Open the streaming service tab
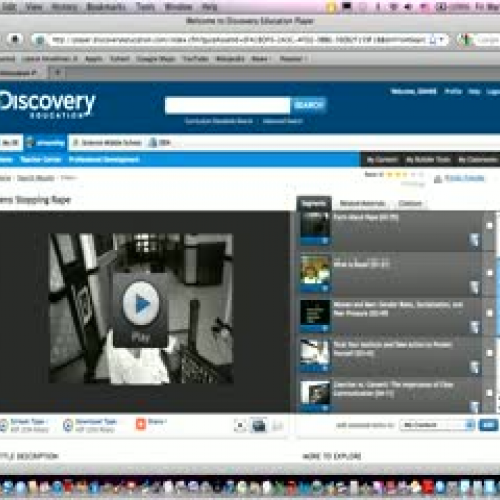Viewport: 500px width, 500px height. pyautogui.click(x=46, y=142)
